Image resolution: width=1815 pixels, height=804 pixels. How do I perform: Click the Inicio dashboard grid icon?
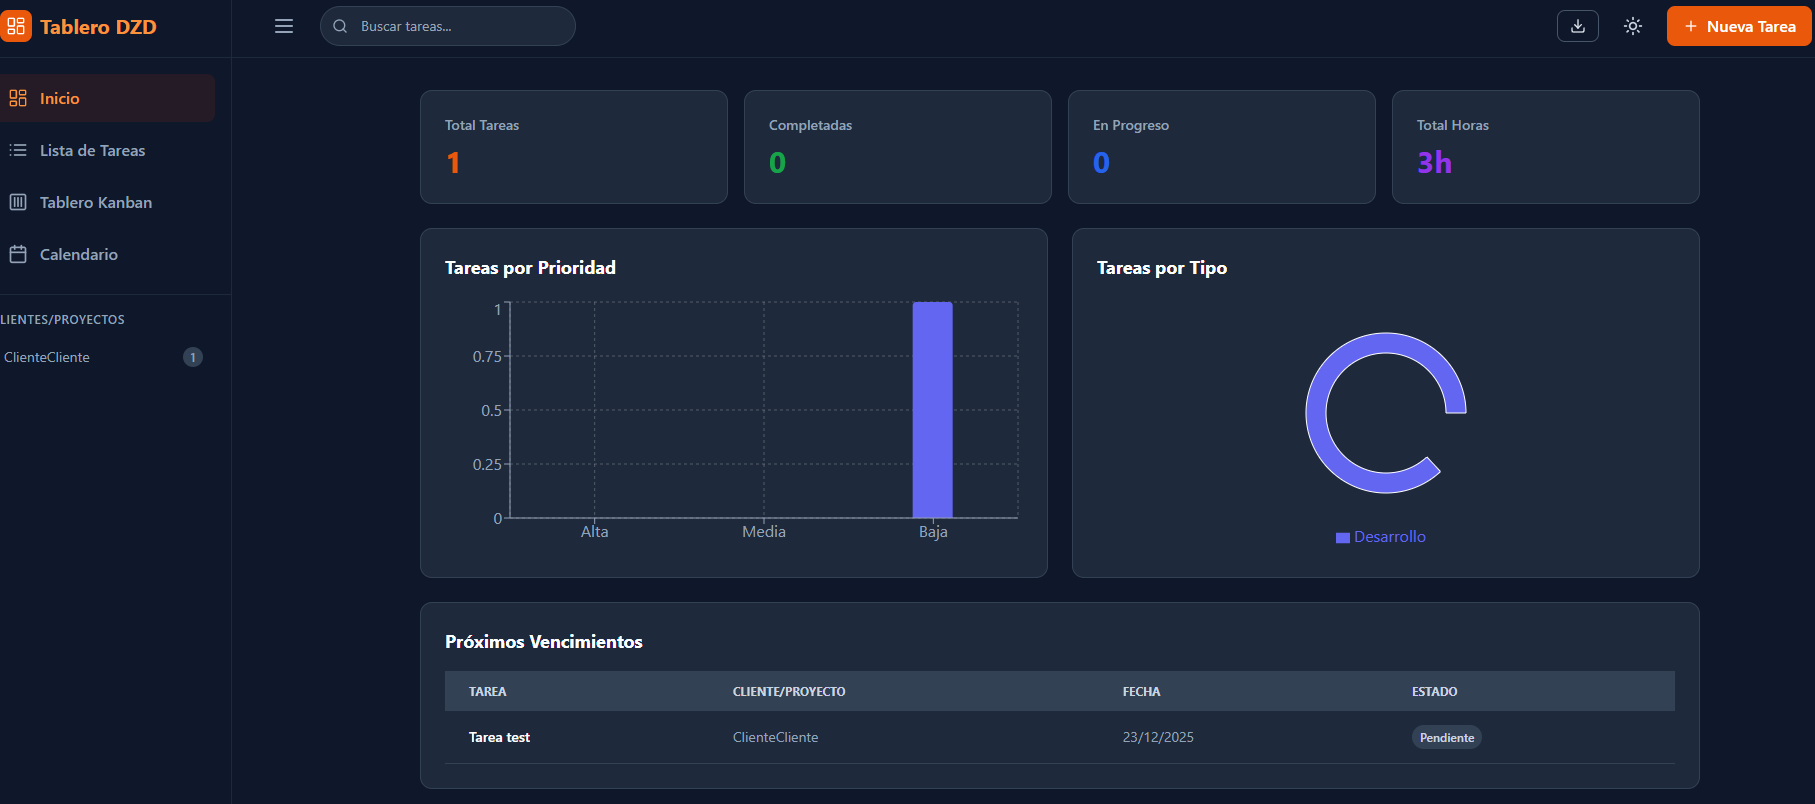[x=18, y=98]
